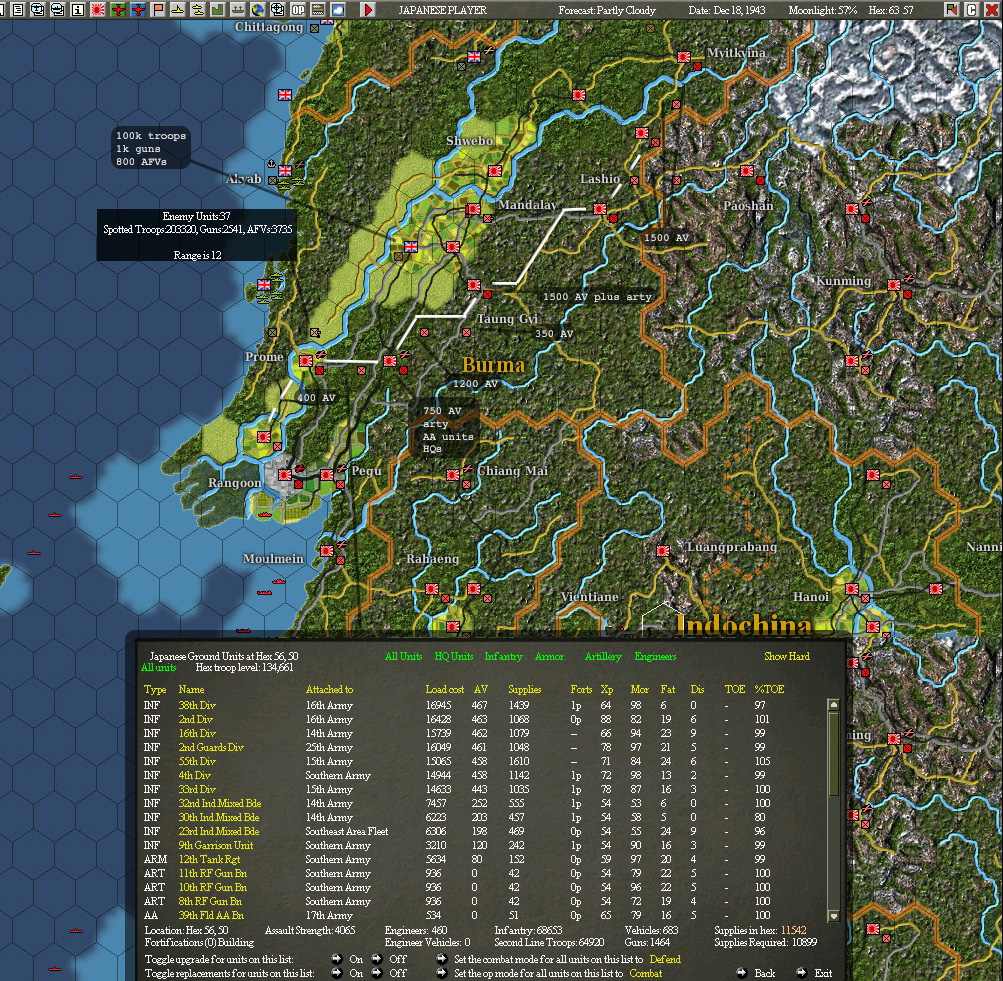Viewport: 1003px width, 981px height.
Task: Filter list to Infantry units
Action: (x=503, y=656)
